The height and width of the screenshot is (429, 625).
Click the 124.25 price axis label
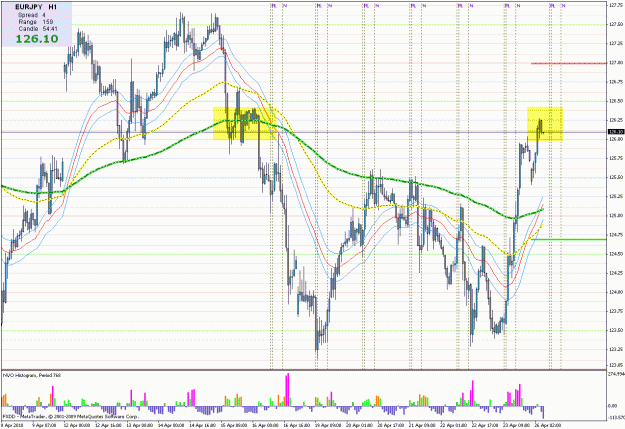(x=616, y=273)
